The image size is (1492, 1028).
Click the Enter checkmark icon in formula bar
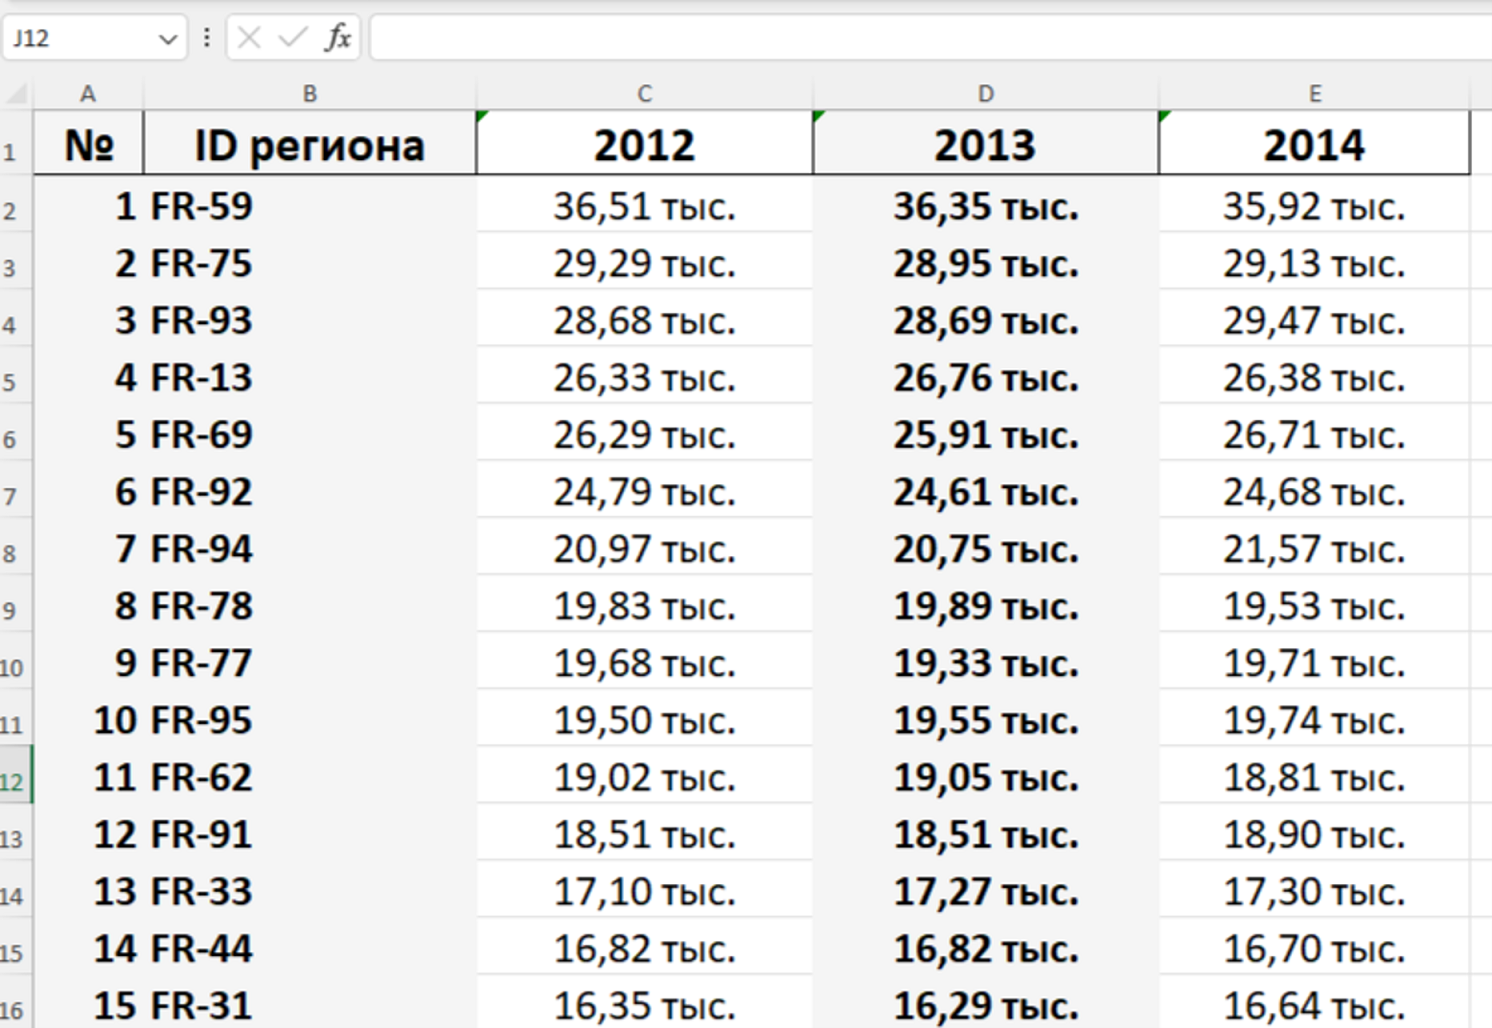tap(293, 38)
